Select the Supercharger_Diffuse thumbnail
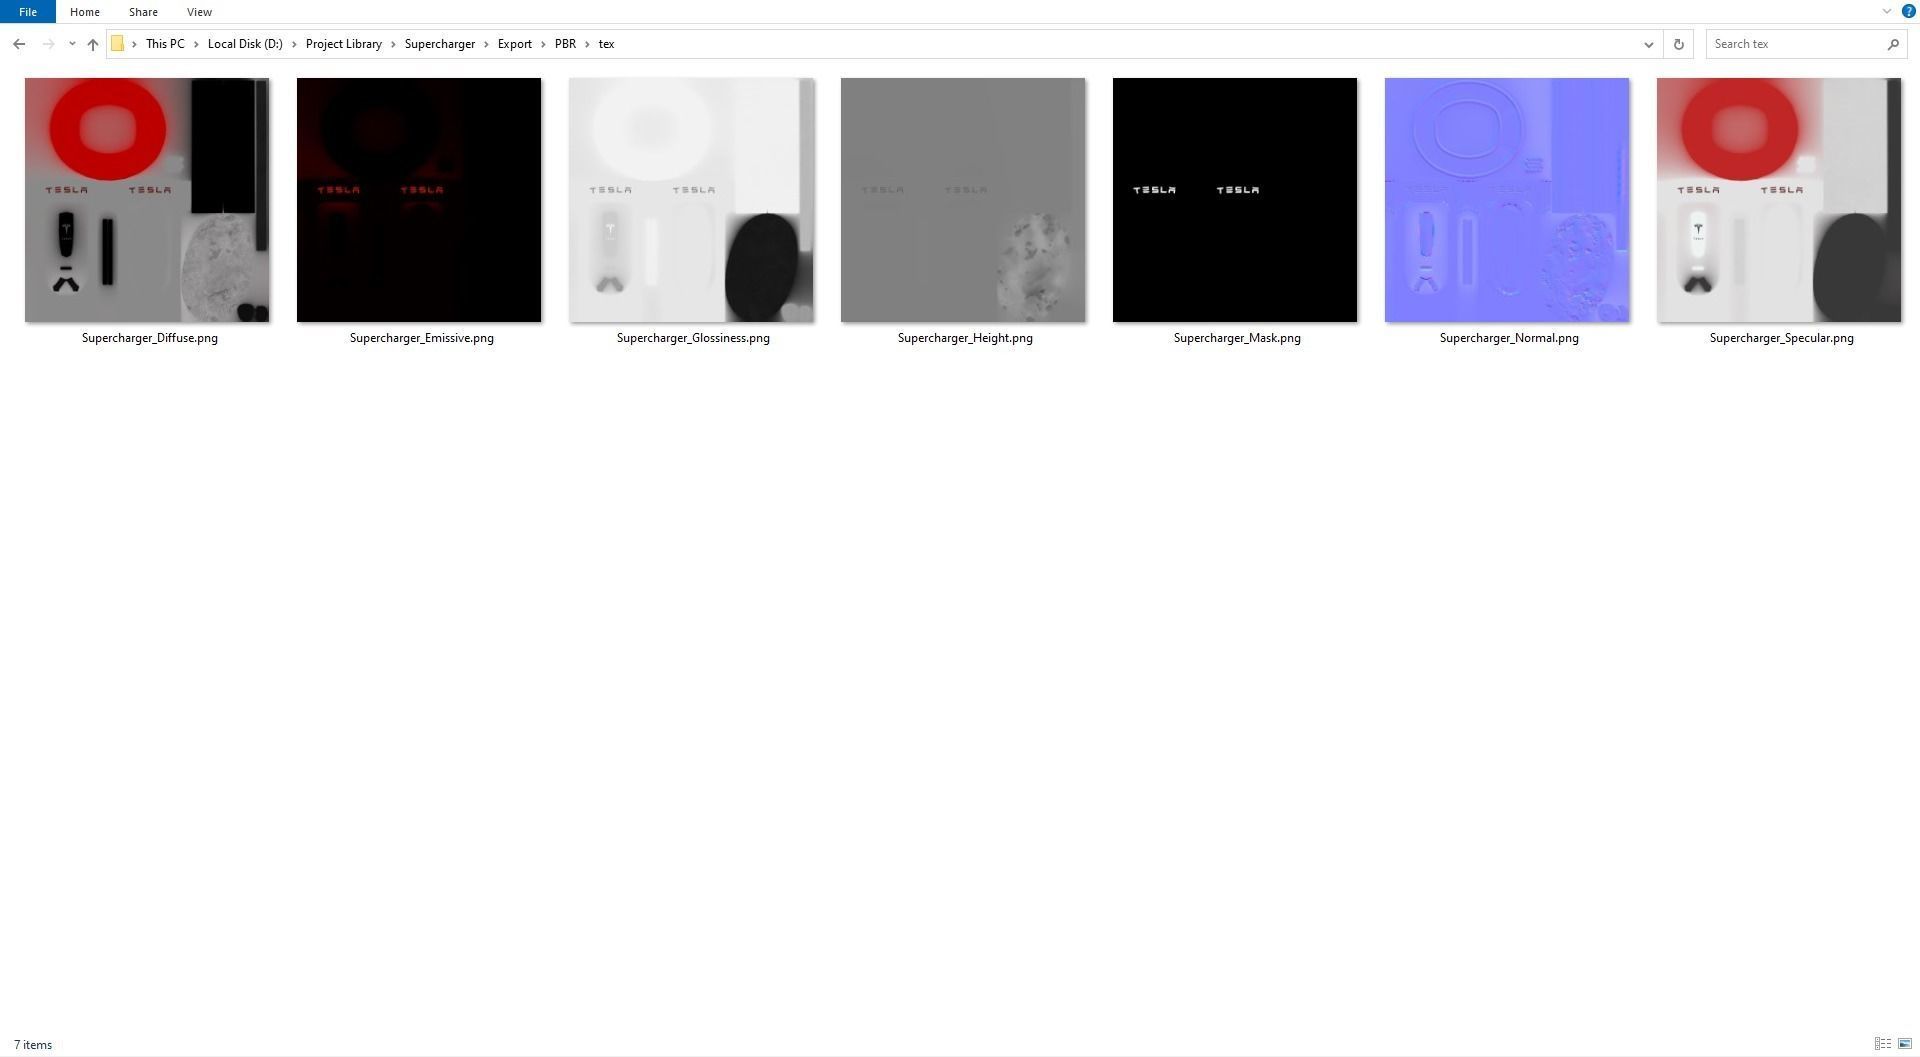 tap(147, 200)
